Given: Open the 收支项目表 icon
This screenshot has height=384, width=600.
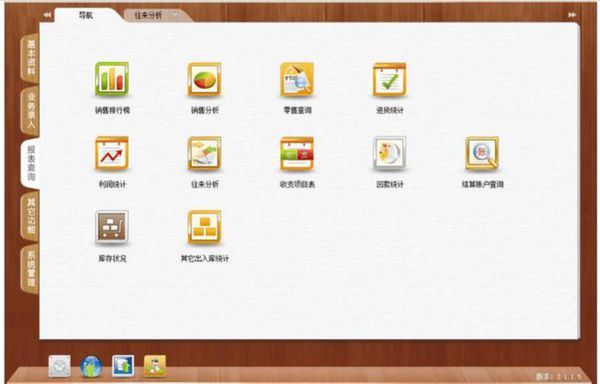Looking at the screenshot, I should click(297, 153).
